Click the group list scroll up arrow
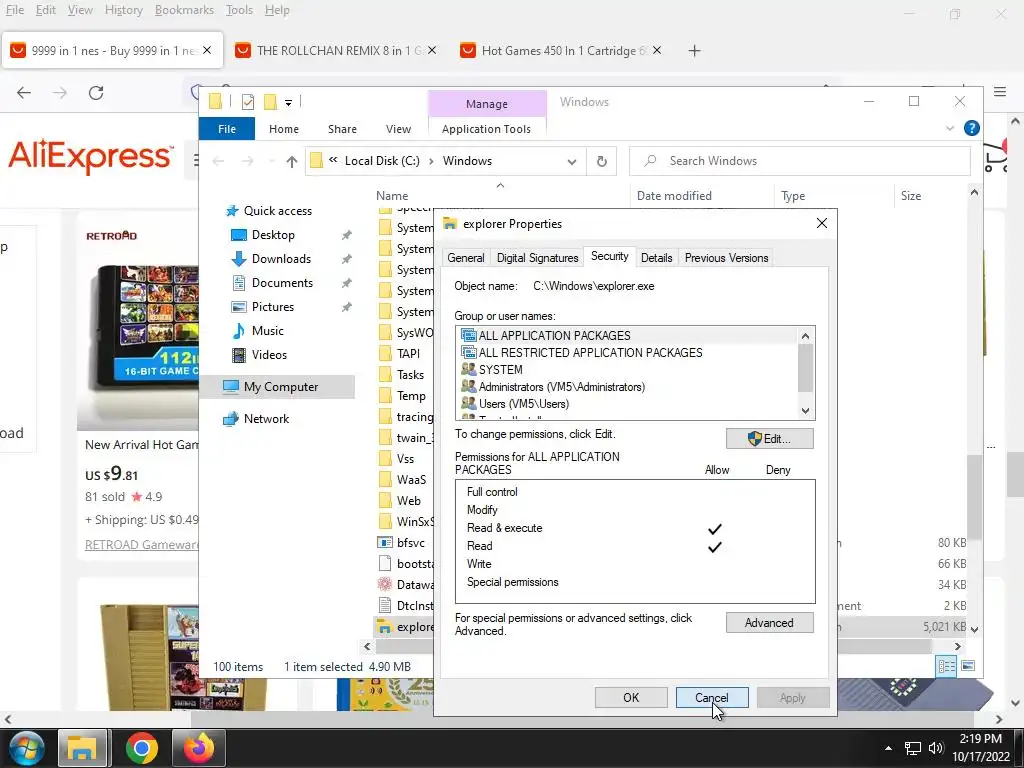Viewport: 1024px width, 768px height. [805, 336]
